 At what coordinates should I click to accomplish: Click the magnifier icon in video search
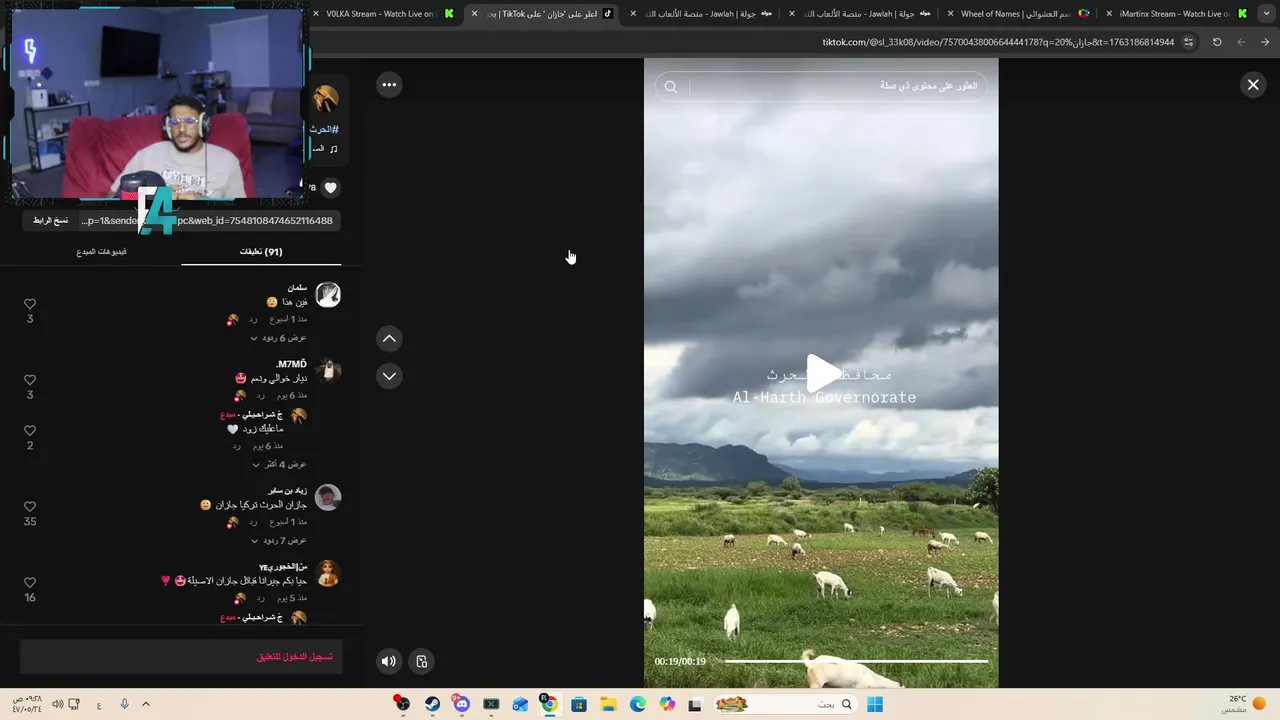tap(671, 87)
